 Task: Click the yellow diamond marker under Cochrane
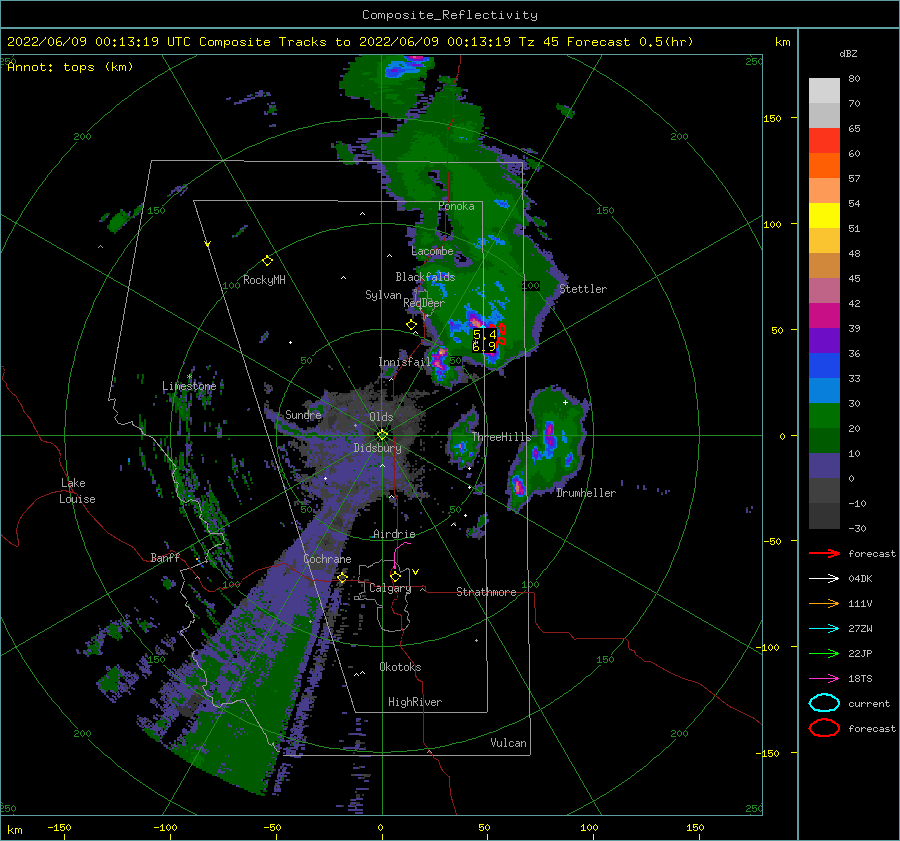coord(343,577)
